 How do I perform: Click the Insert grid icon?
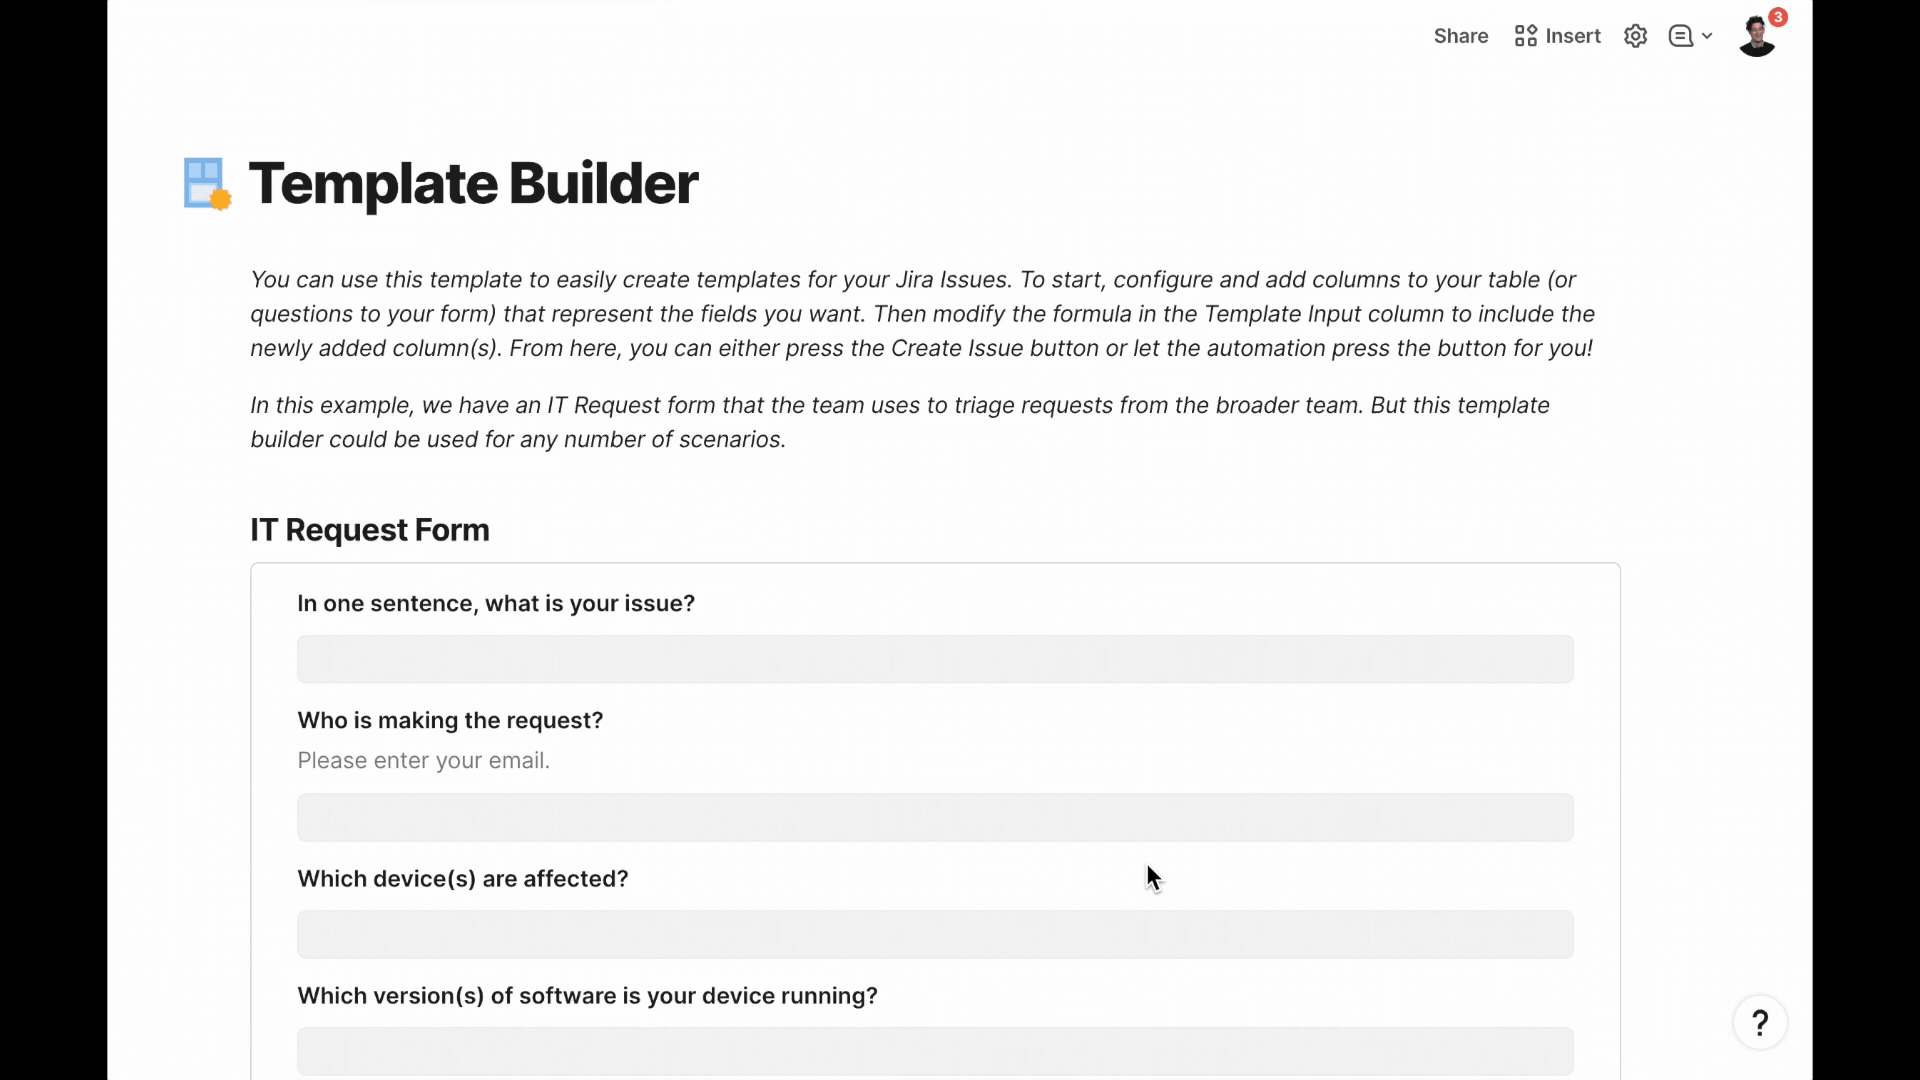click(1525, 36)
